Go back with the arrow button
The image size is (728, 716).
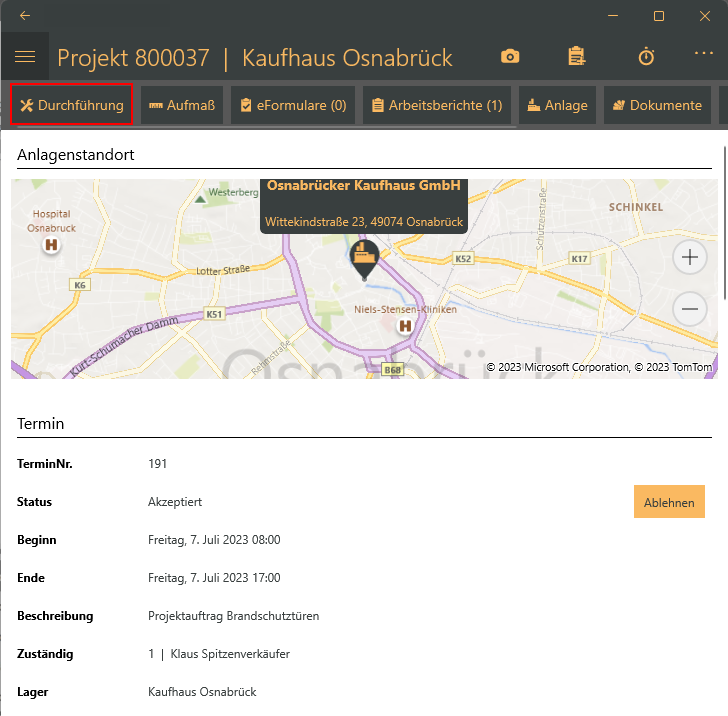pyautogui.click(x=25, y=16)
